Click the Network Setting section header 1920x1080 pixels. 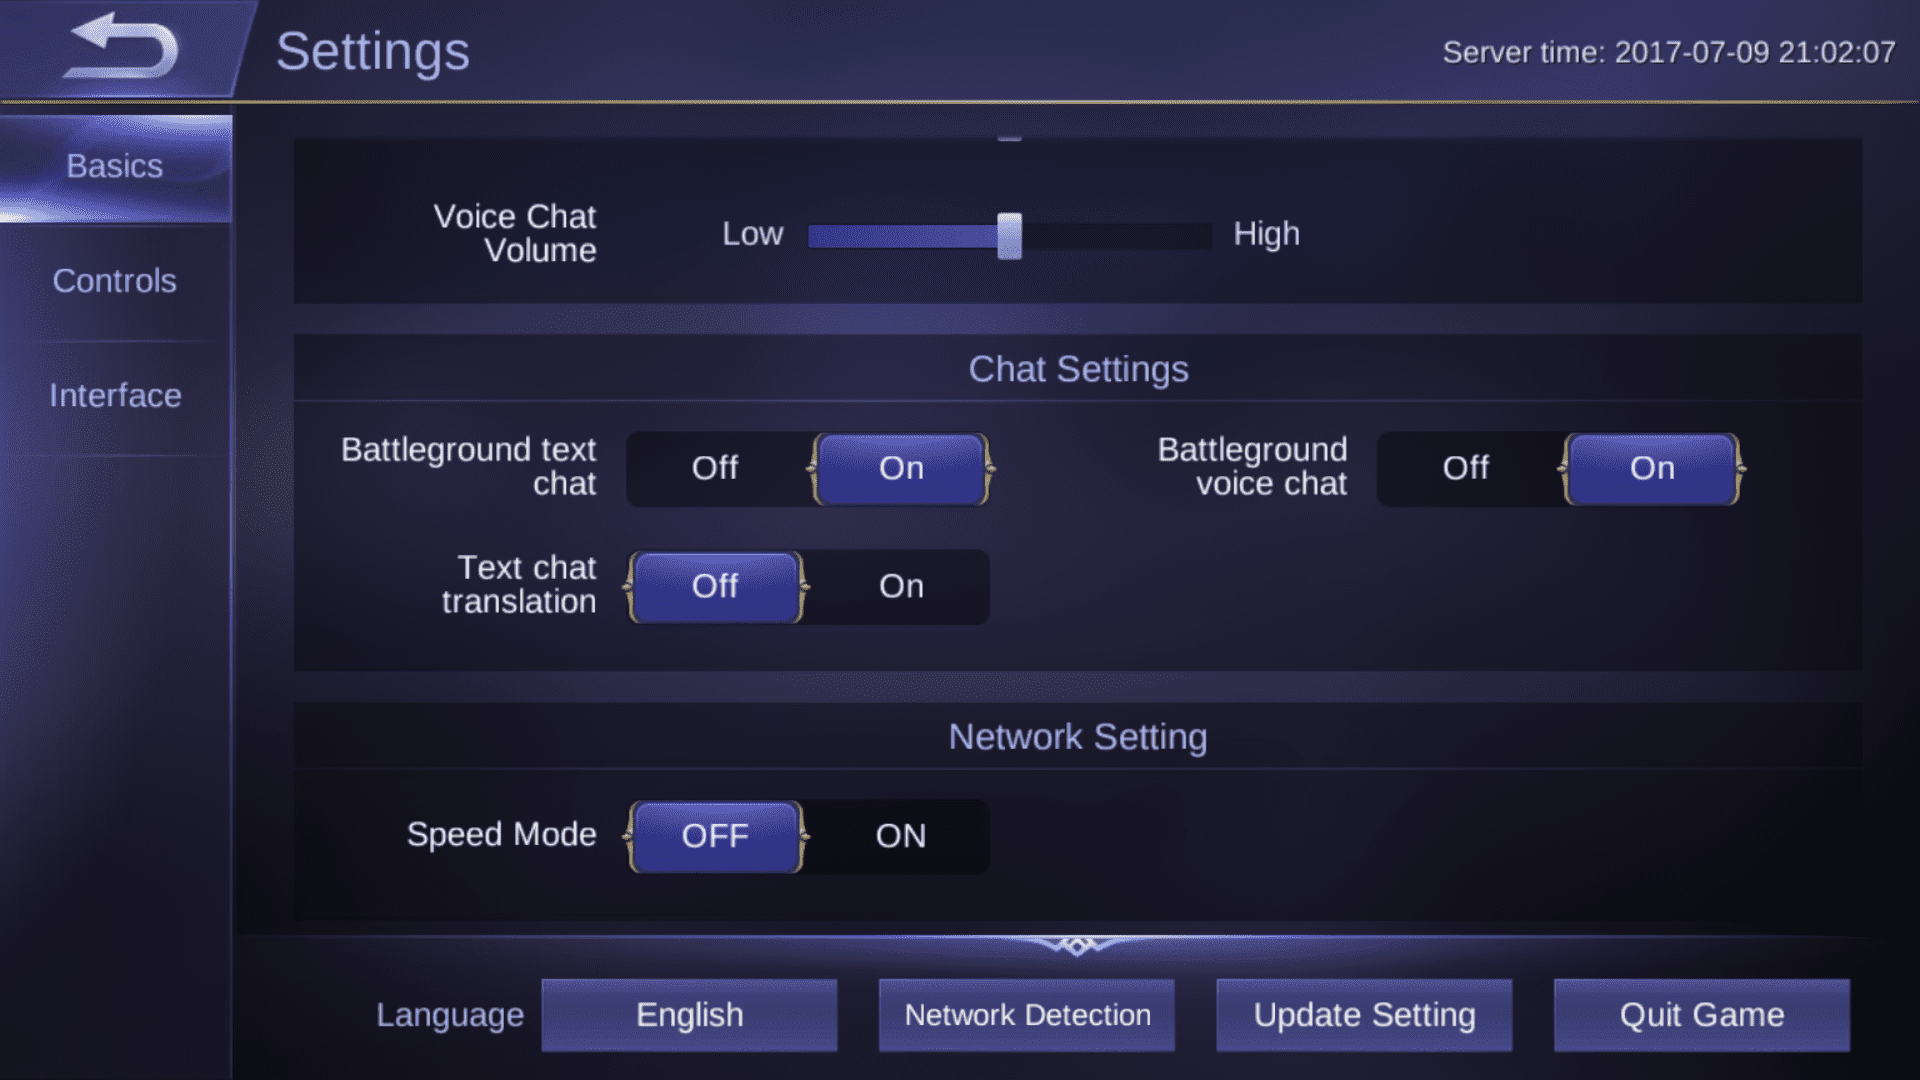1078,737
